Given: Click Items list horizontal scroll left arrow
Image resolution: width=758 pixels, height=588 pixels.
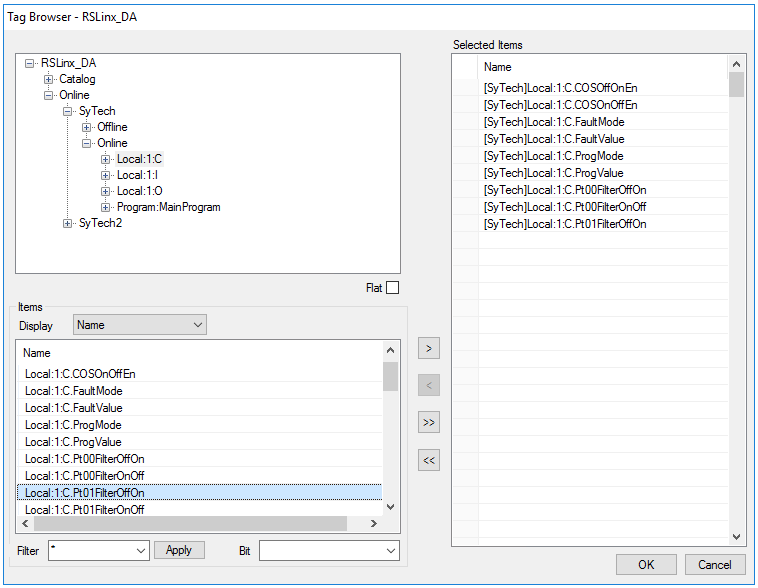Looking at the screenshot, I should click(25, 523).
